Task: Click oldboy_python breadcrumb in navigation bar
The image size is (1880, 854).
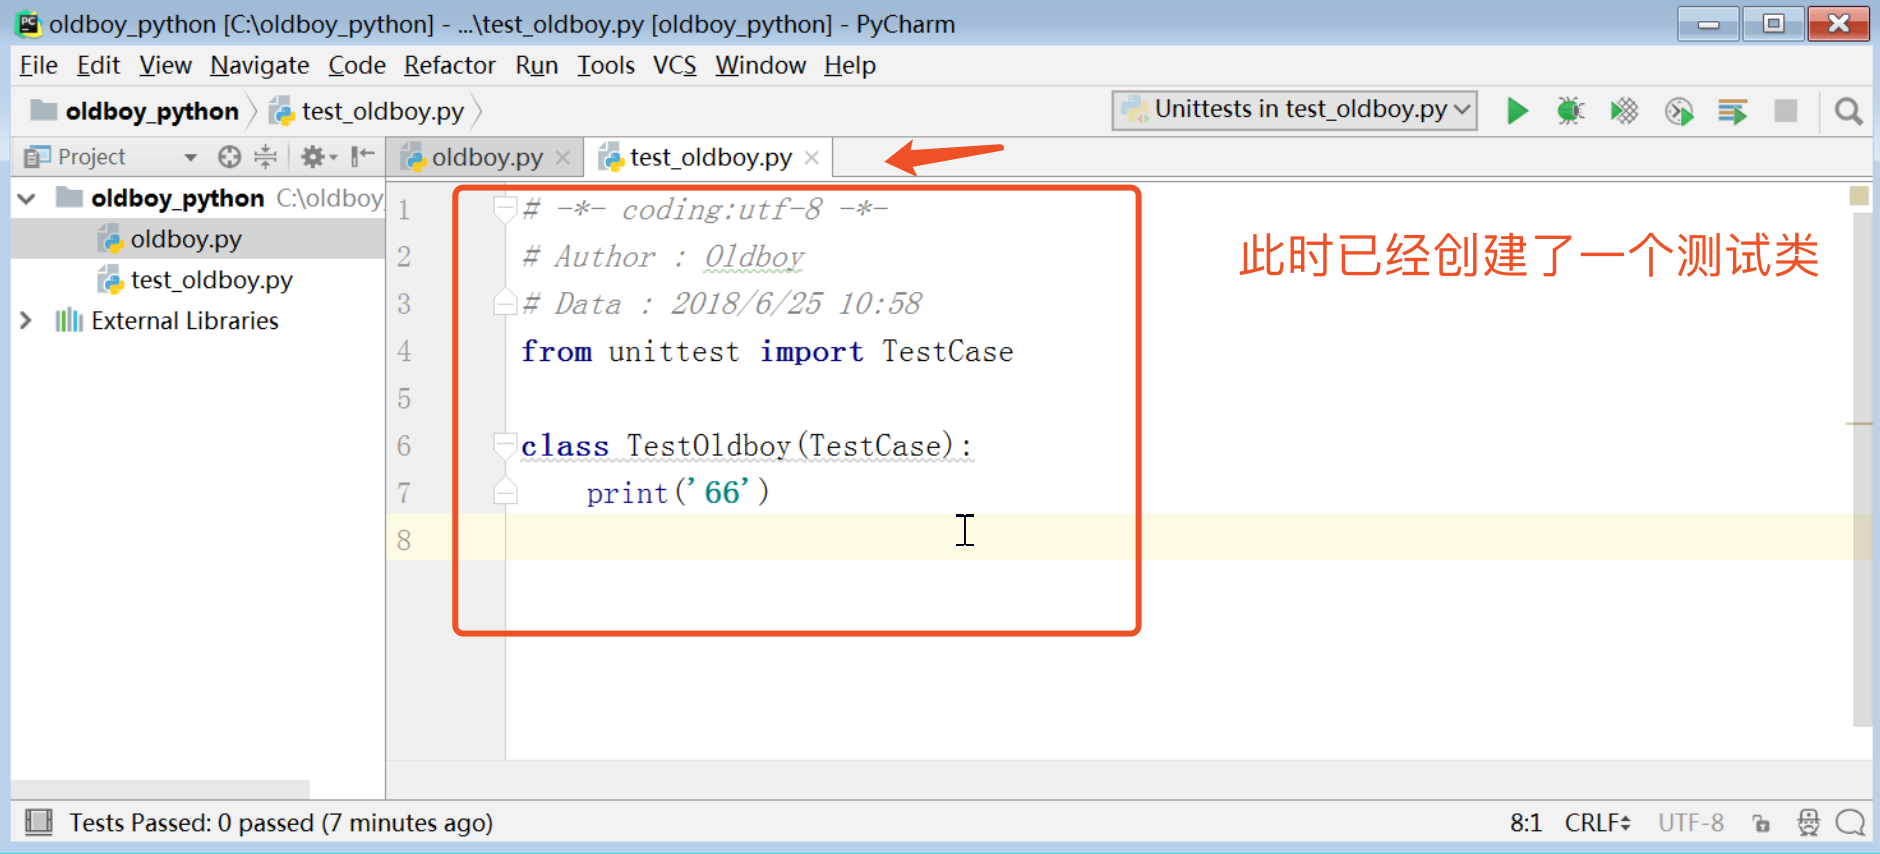Action: (135, 111)
